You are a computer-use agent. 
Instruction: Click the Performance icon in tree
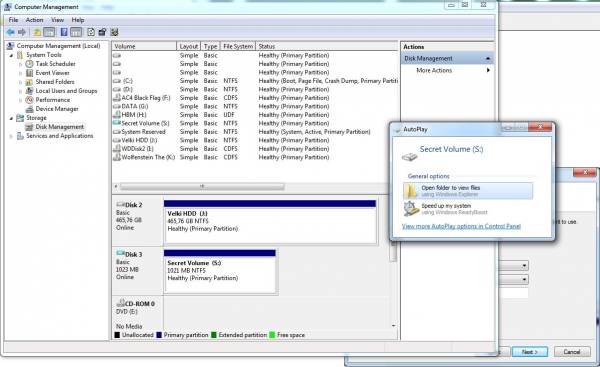(x=29, y=100)
